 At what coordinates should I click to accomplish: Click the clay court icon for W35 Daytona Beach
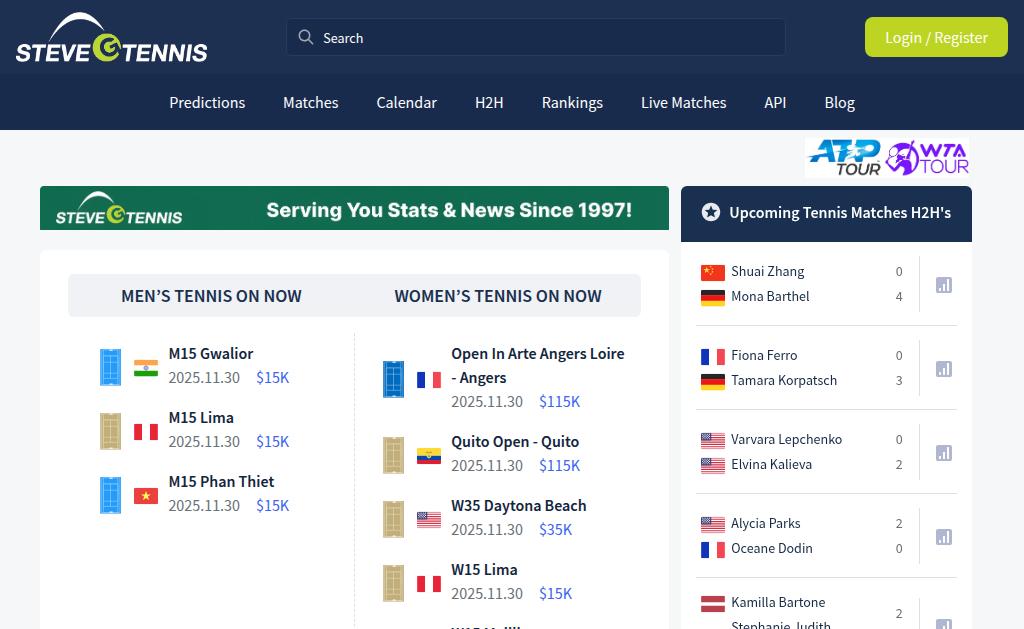pos(393,519)
